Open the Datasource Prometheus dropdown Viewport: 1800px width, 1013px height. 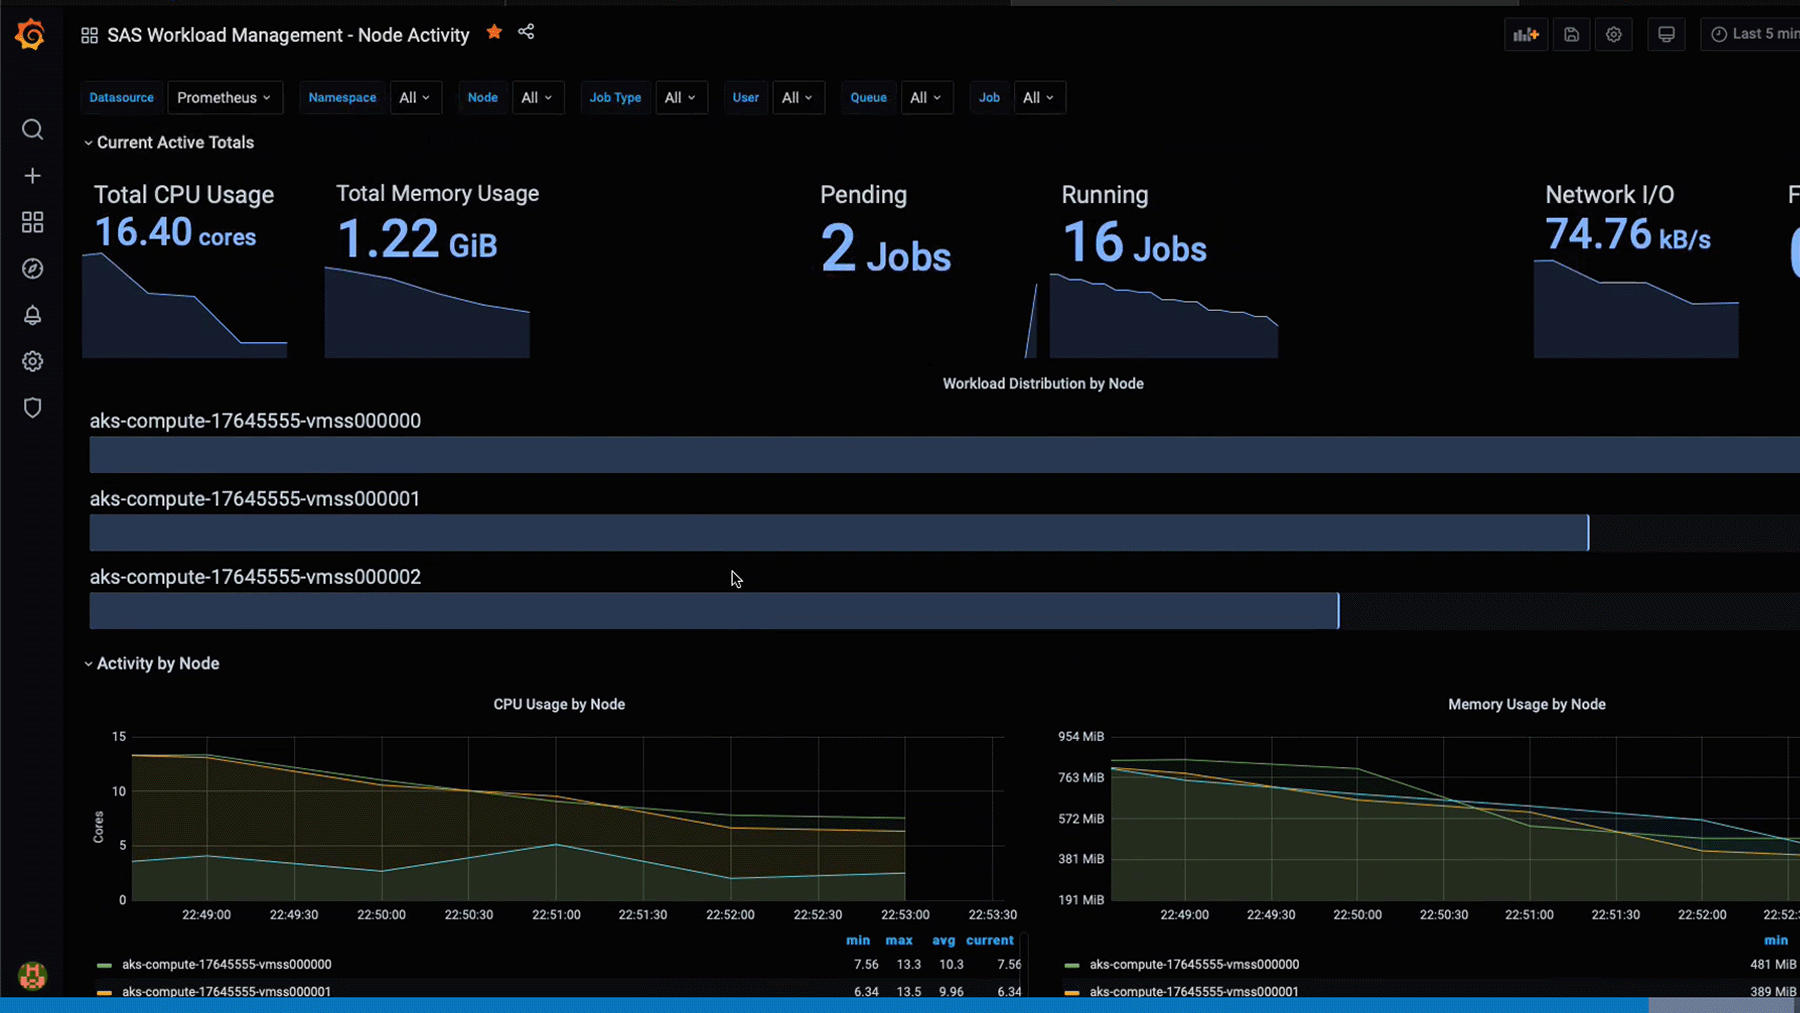pos(225,97)
